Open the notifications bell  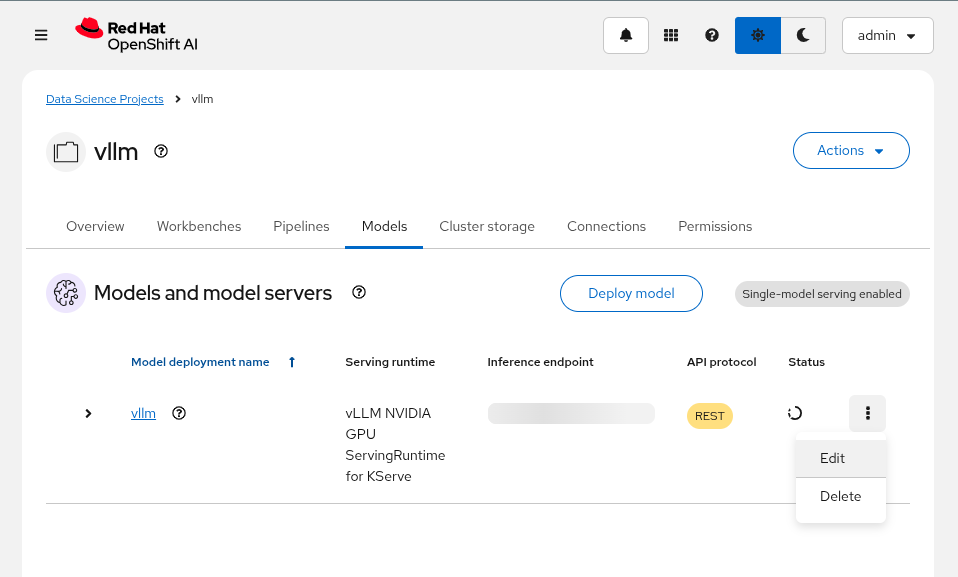point(626,35)
